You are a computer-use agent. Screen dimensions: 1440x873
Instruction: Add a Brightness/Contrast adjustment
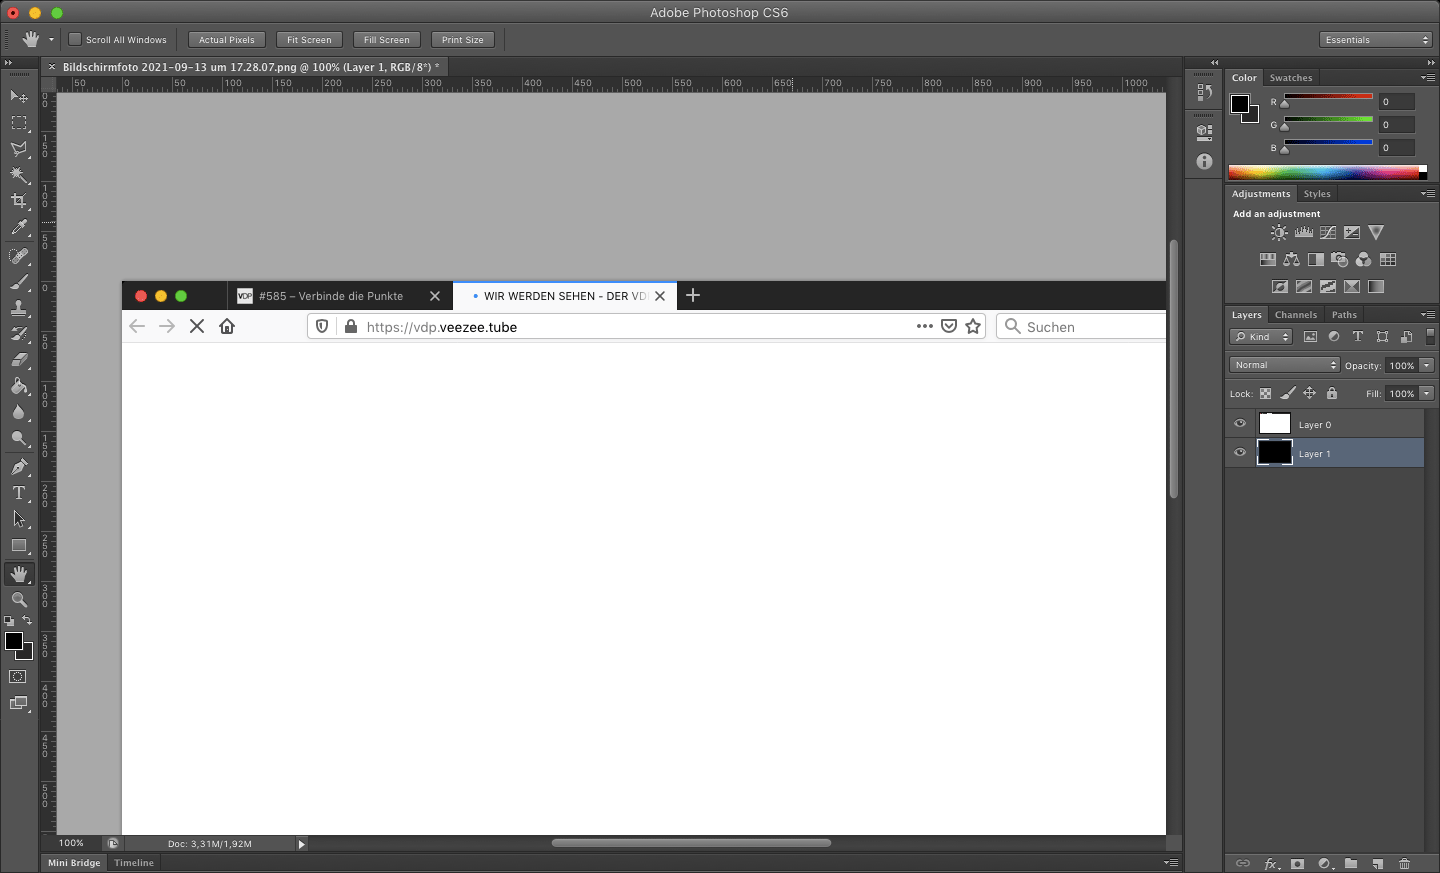[1279, 233]
